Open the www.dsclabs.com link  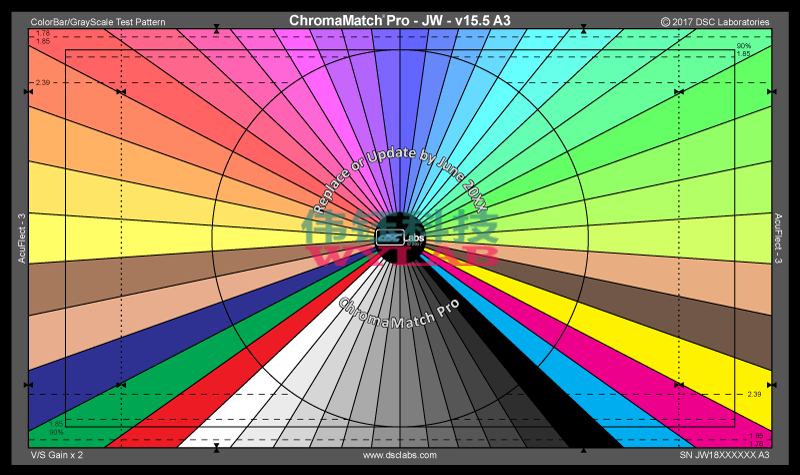click(399, 455)
